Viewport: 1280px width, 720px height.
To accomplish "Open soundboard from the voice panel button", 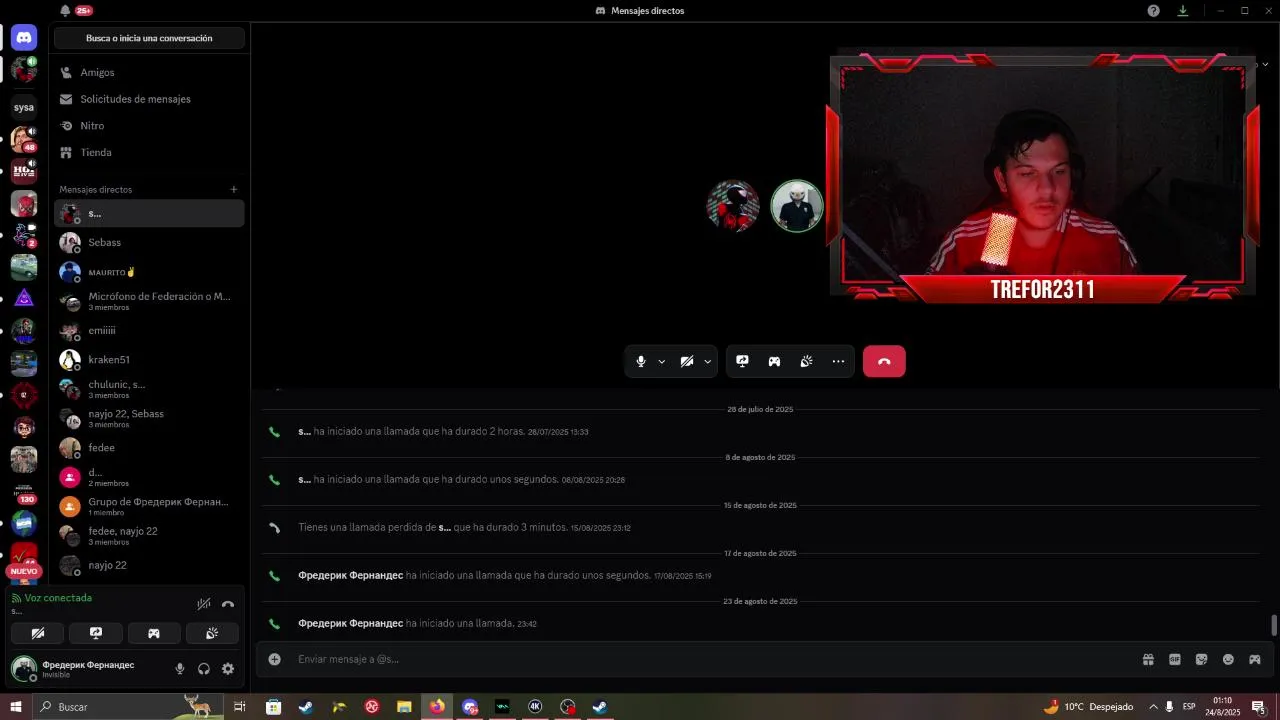I will pyautogui.click(x=212, y=633).
